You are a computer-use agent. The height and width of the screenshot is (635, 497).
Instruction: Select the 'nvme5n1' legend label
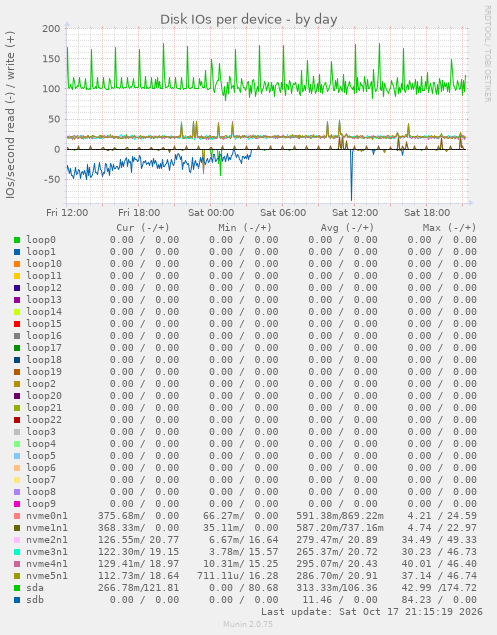[47, 576]
